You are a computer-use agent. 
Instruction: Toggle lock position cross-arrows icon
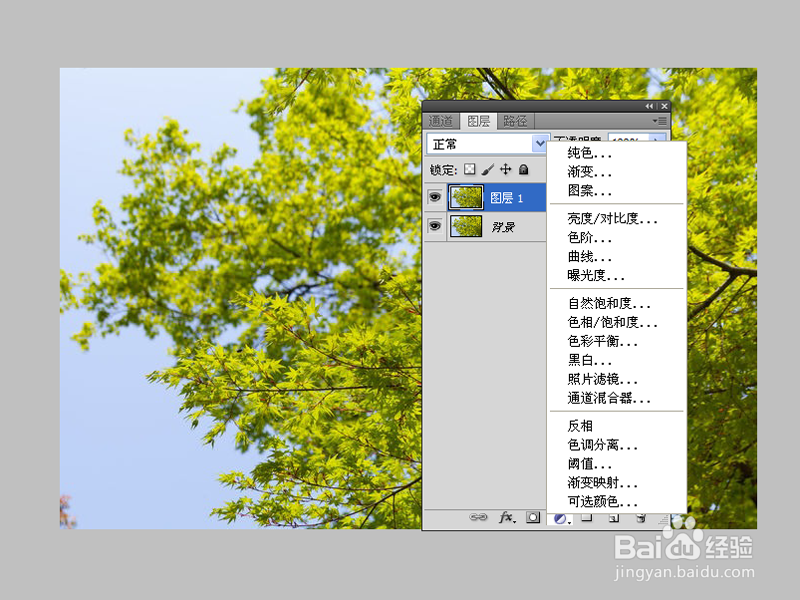click(505, 169)
